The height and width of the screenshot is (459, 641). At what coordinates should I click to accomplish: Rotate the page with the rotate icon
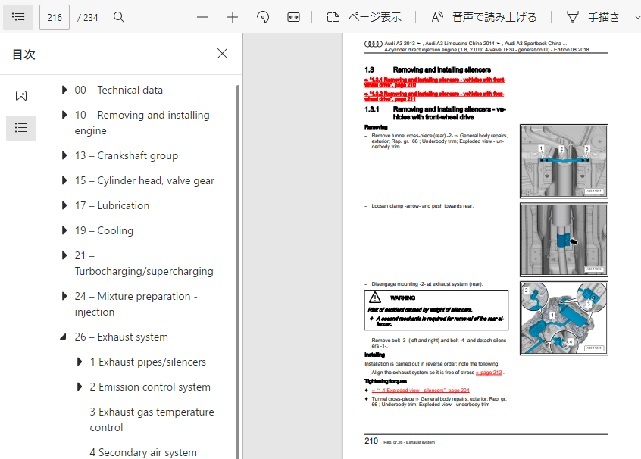[263, 17]
